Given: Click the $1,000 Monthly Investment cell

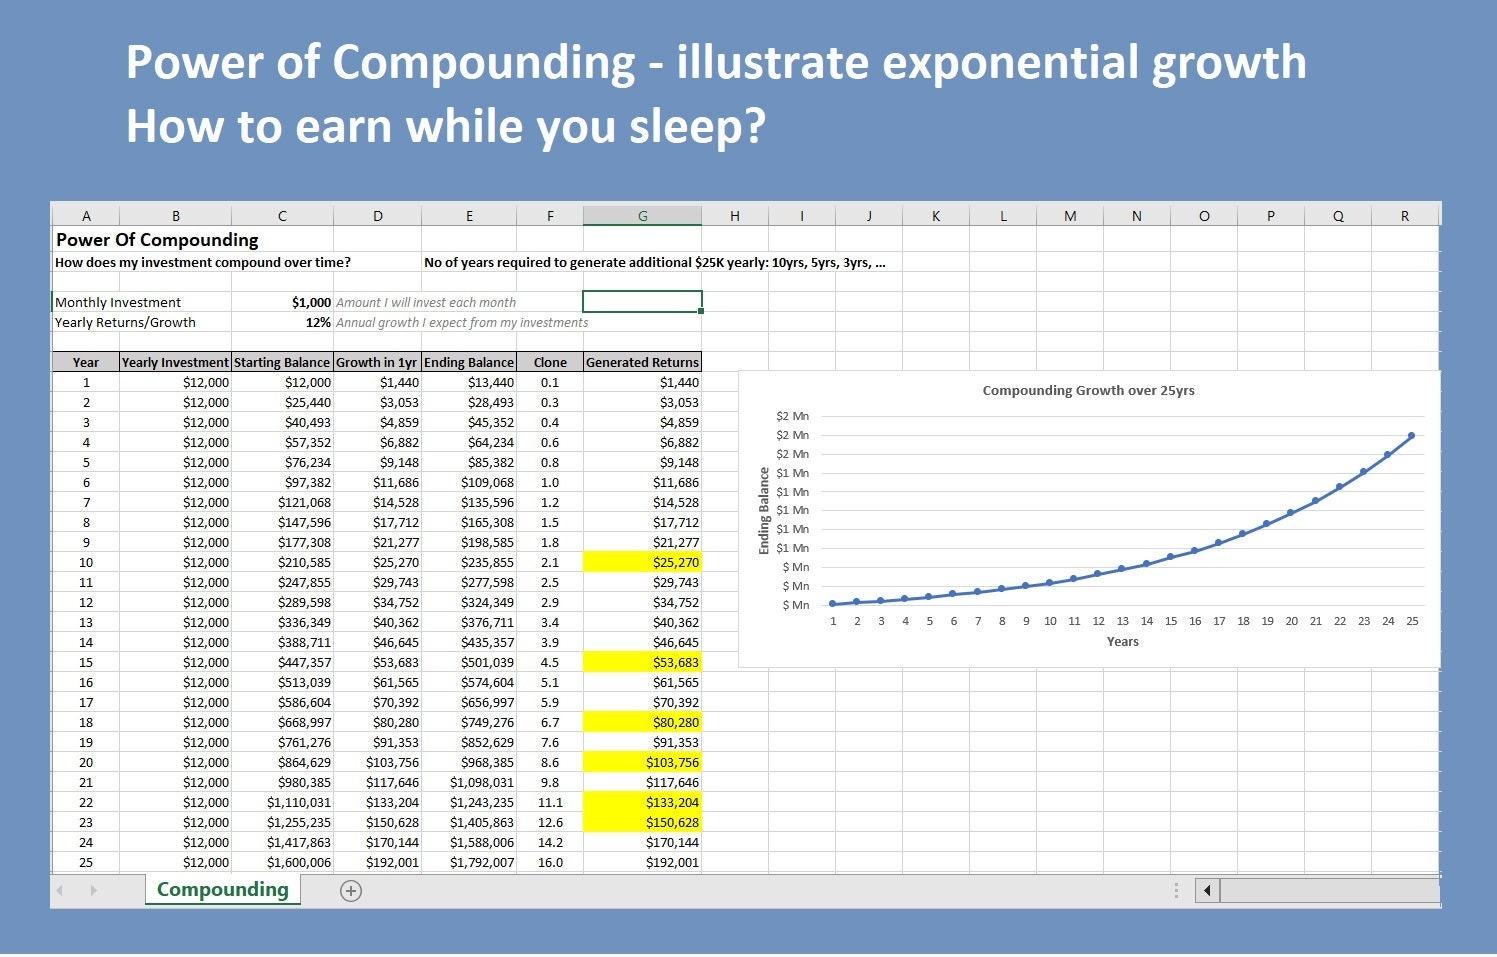Looking at the screenshot, I should [282, 301].
